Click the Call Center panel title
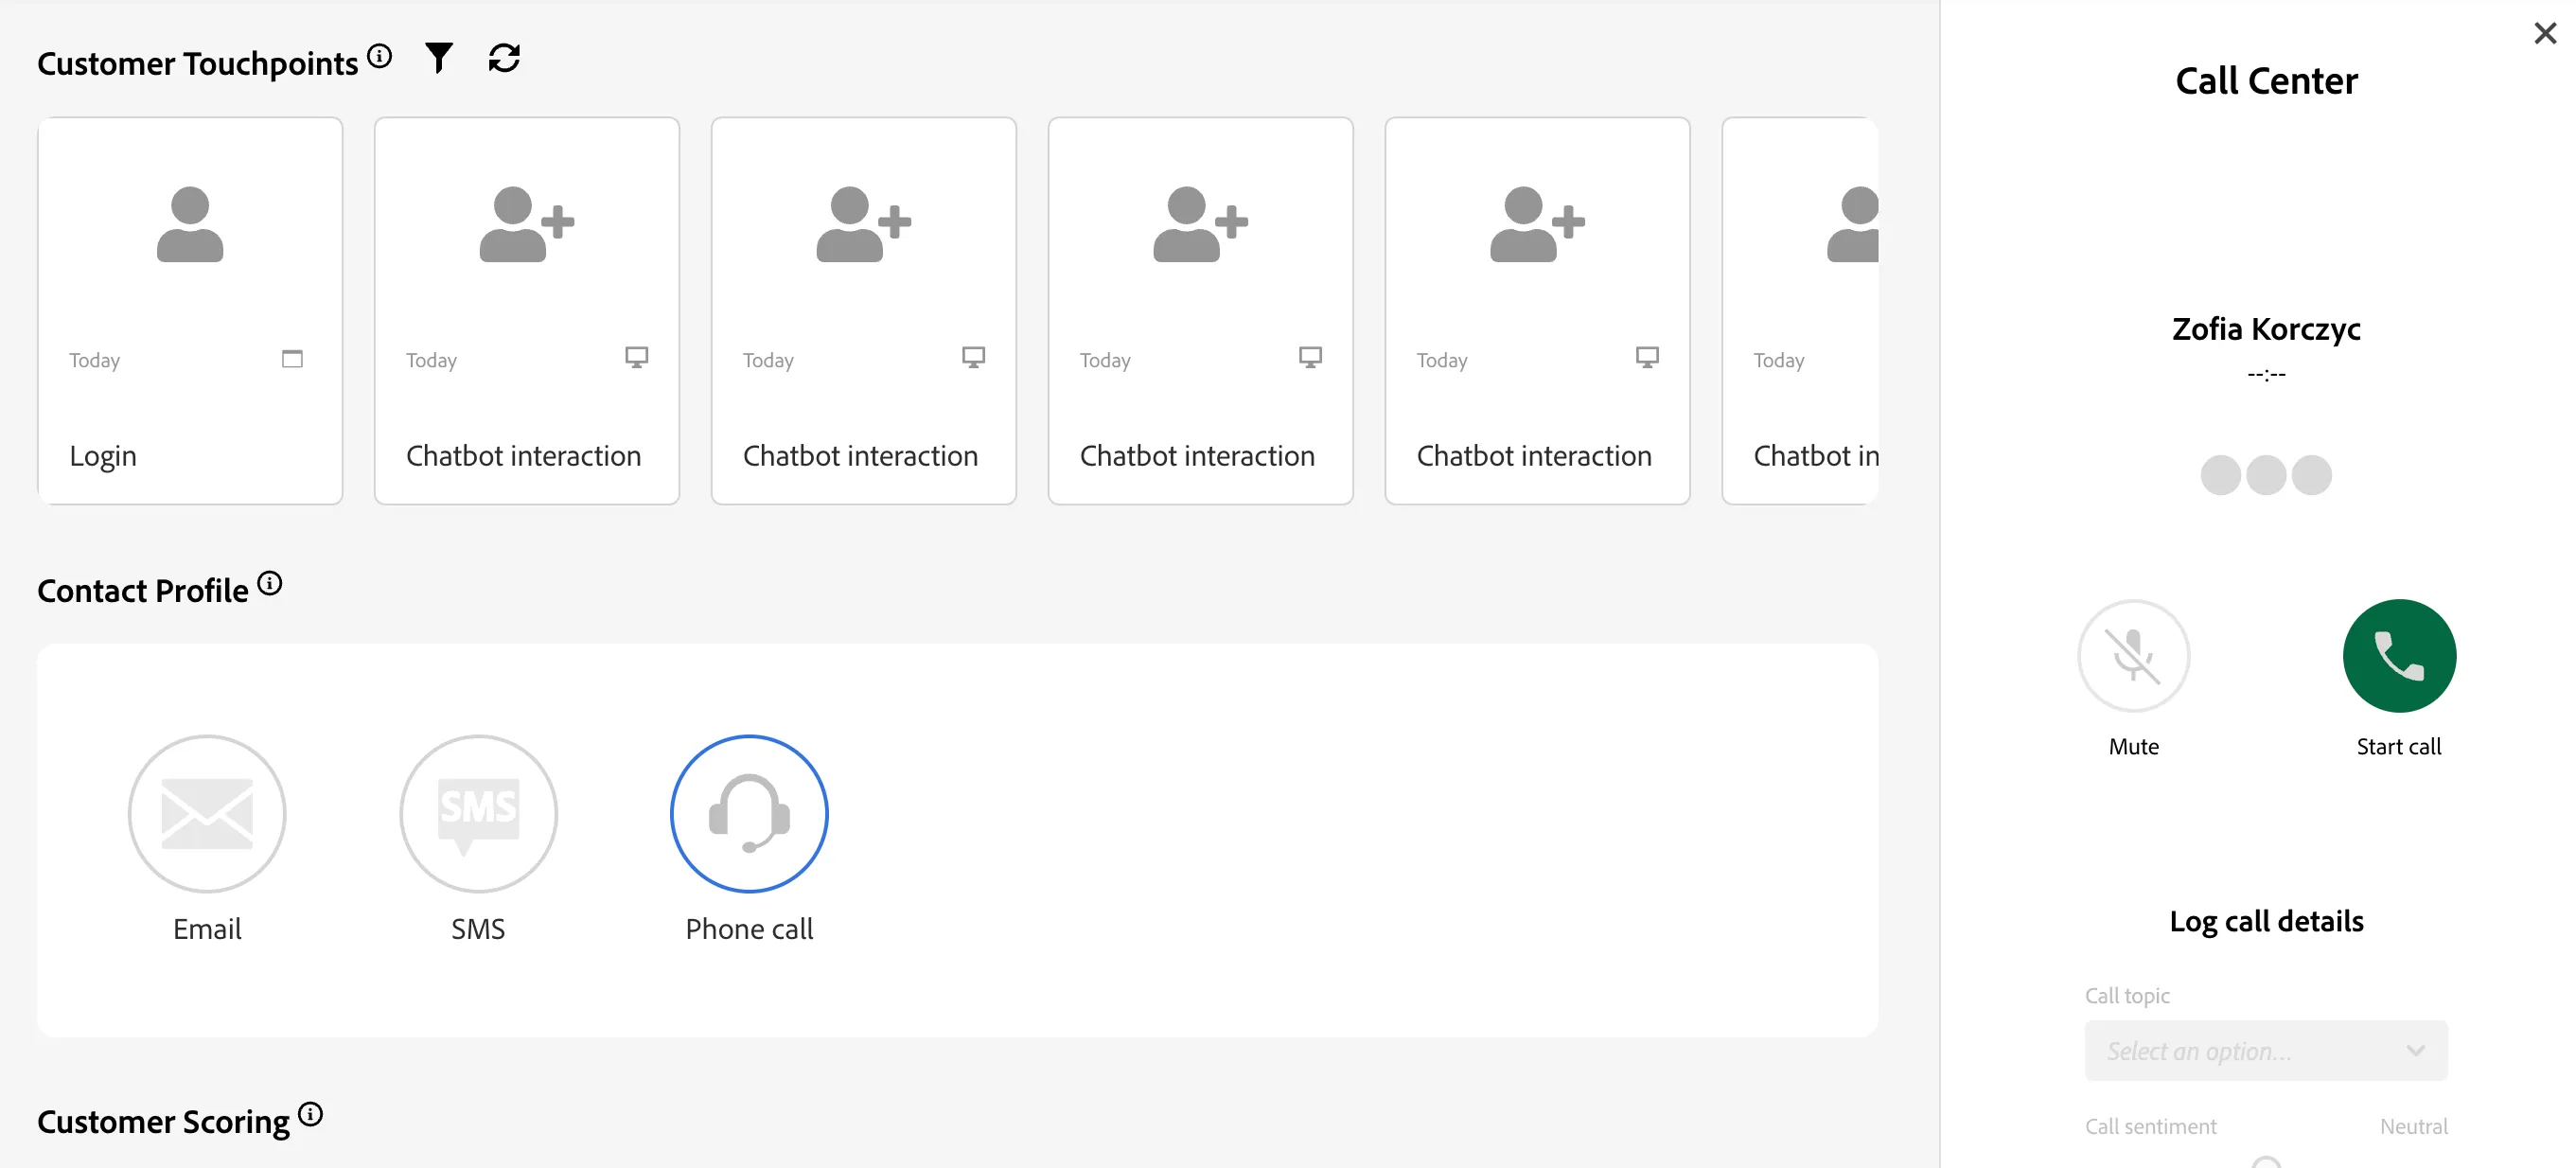The height and width of the screenshot is (1168, 2576). [2266, 81]
